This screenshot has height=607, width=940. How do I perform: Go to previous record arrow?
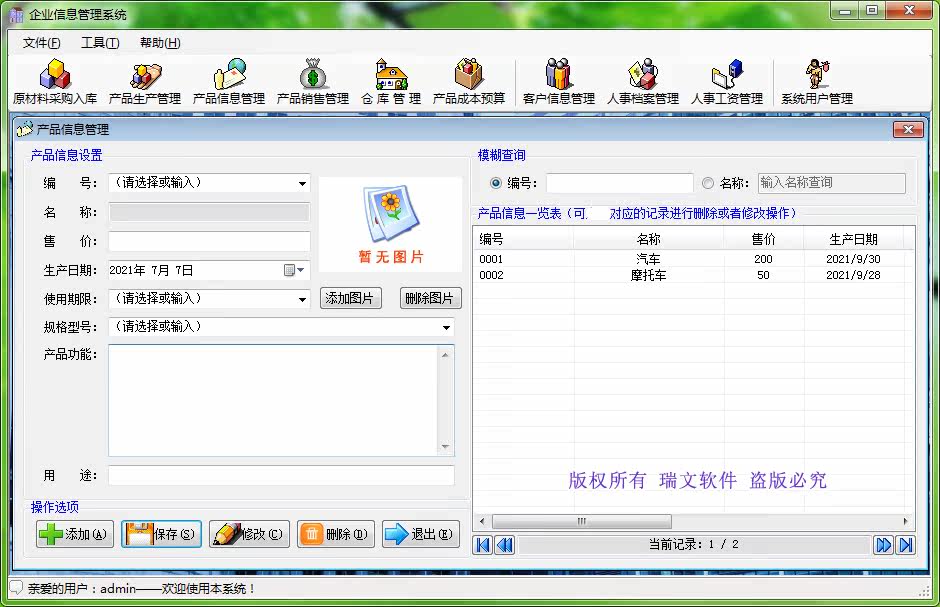(x=505, y=545)
